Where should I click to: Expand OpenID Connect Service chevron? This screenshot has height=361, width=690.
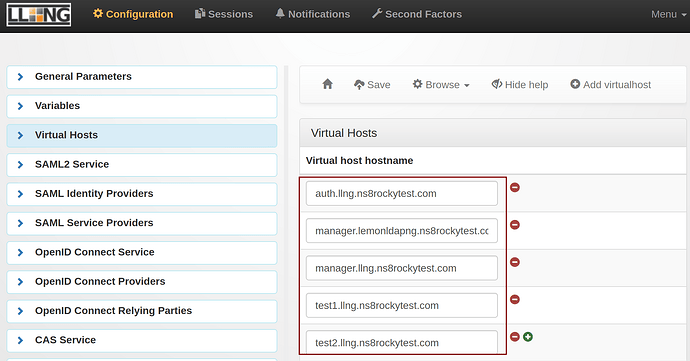pyautogui.click(x=20, y=252)
